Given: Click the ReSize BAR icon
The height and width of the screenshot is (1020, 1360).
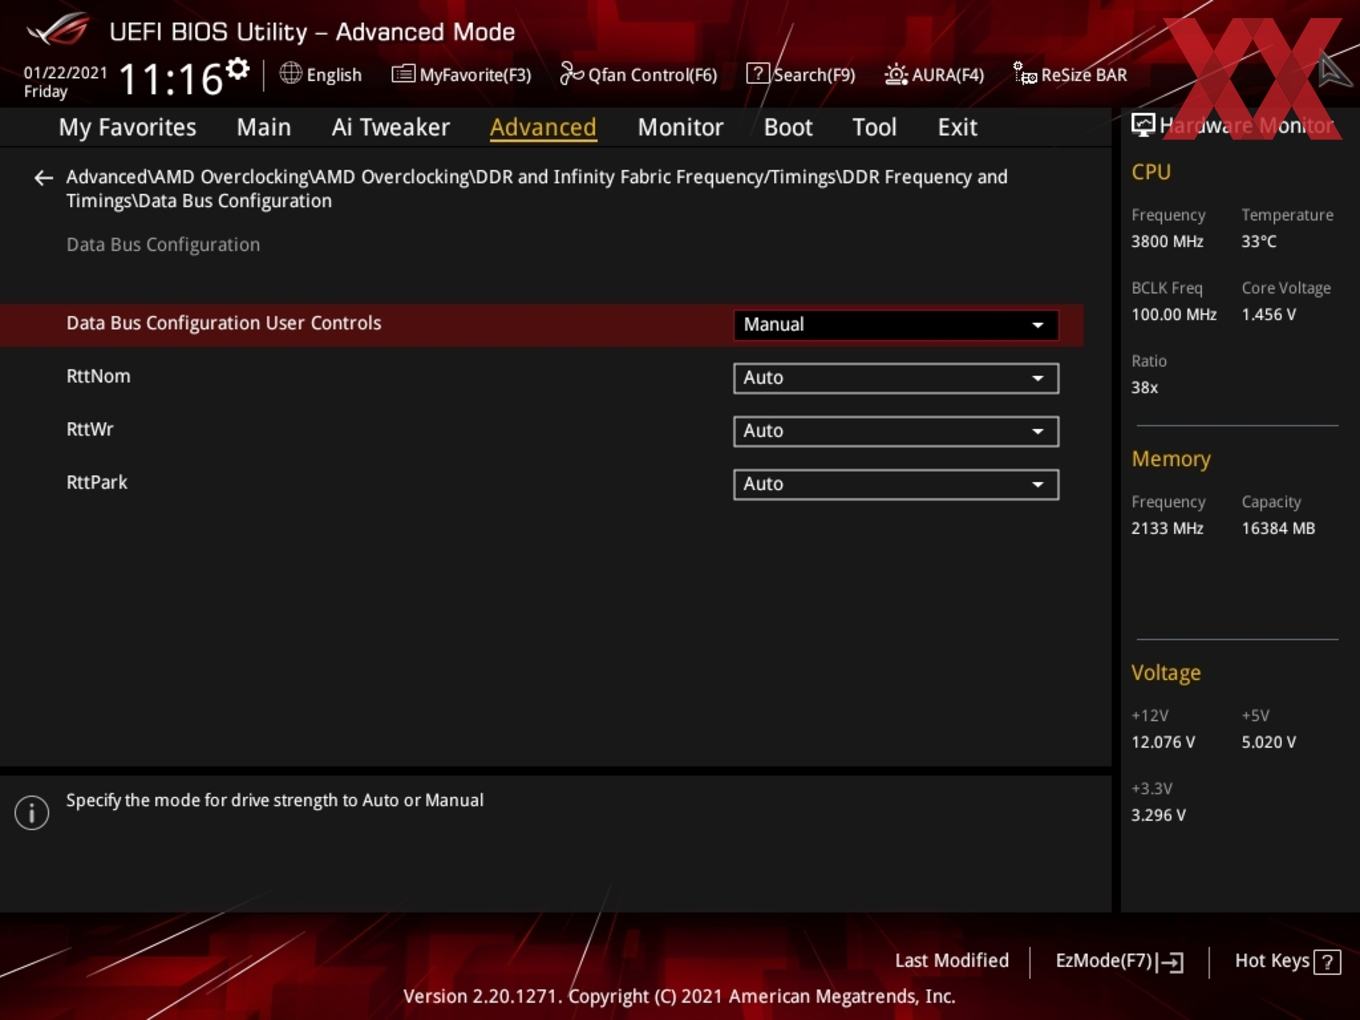Looking at the screenshot, I should [1025, 73].
